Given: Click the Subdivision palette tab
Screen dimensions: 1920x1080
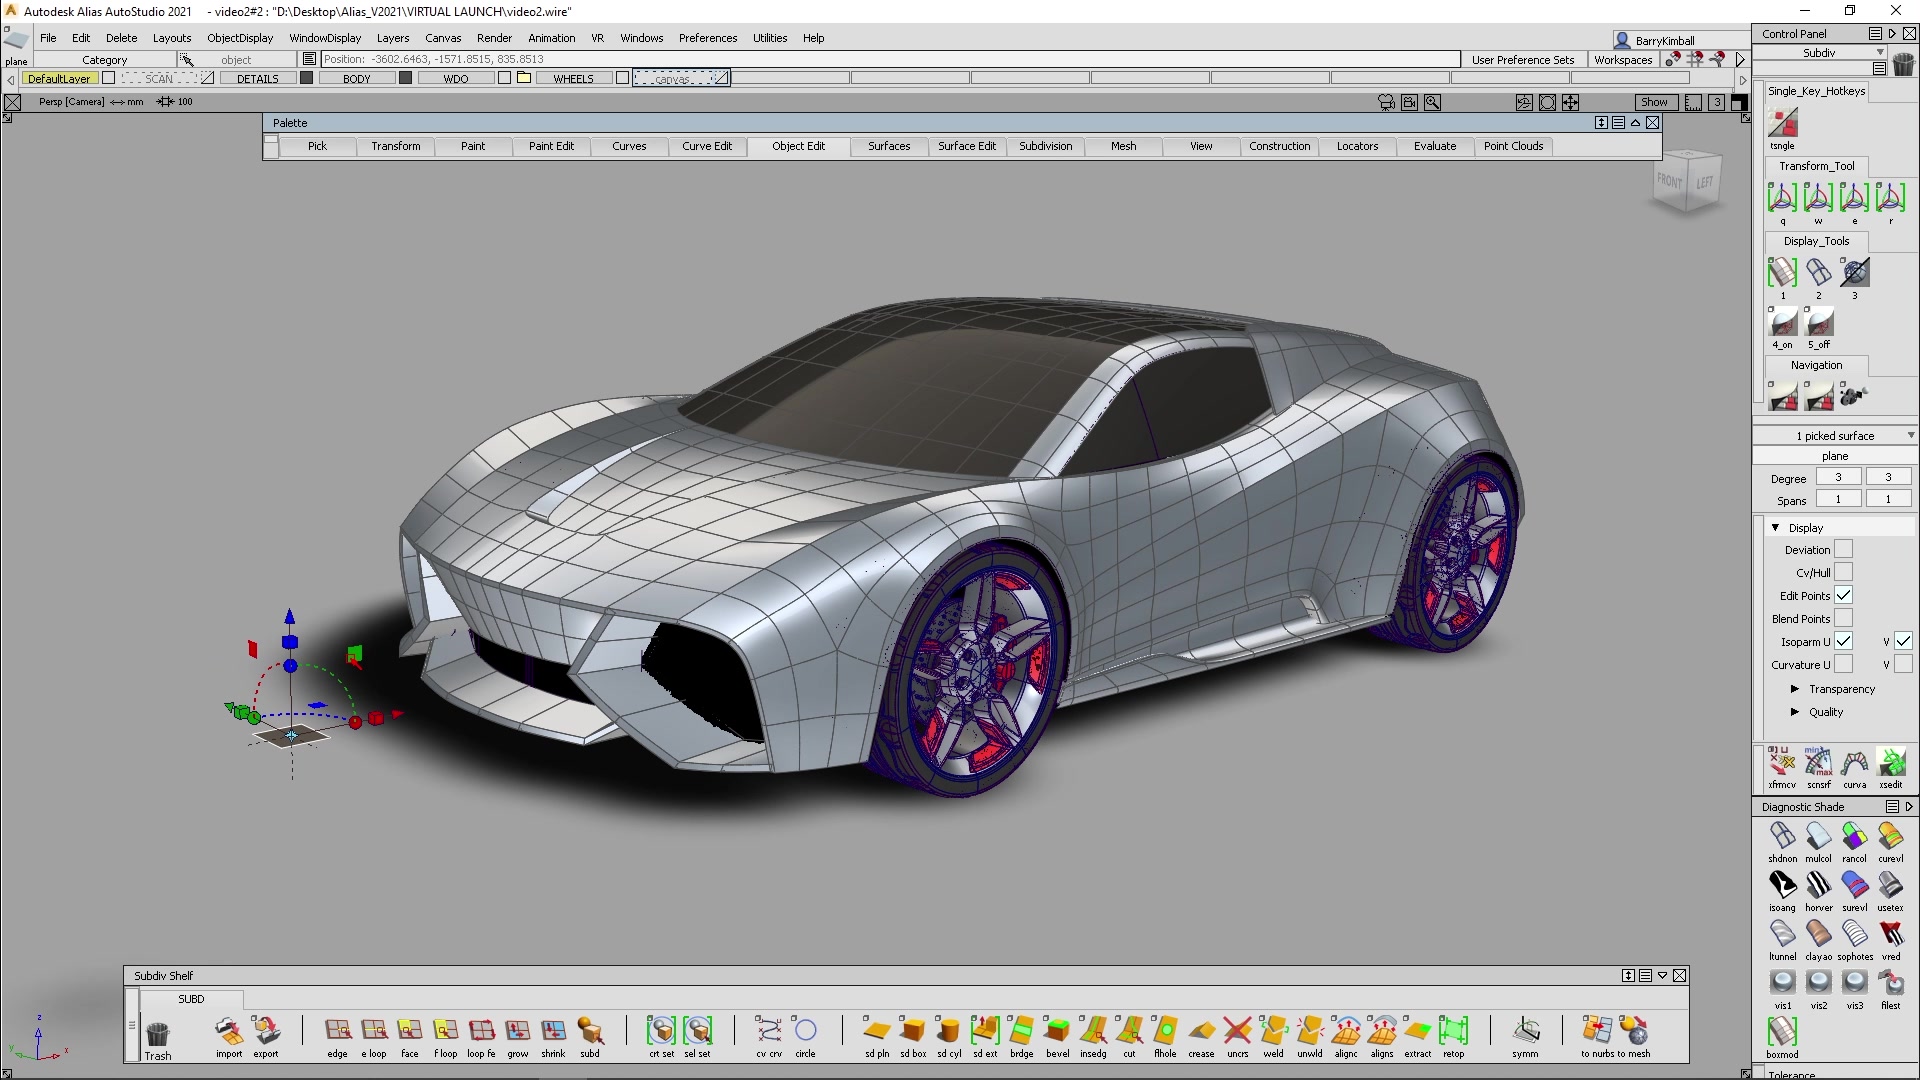Looking at the screenshot, I should (x=1046, y=145).
